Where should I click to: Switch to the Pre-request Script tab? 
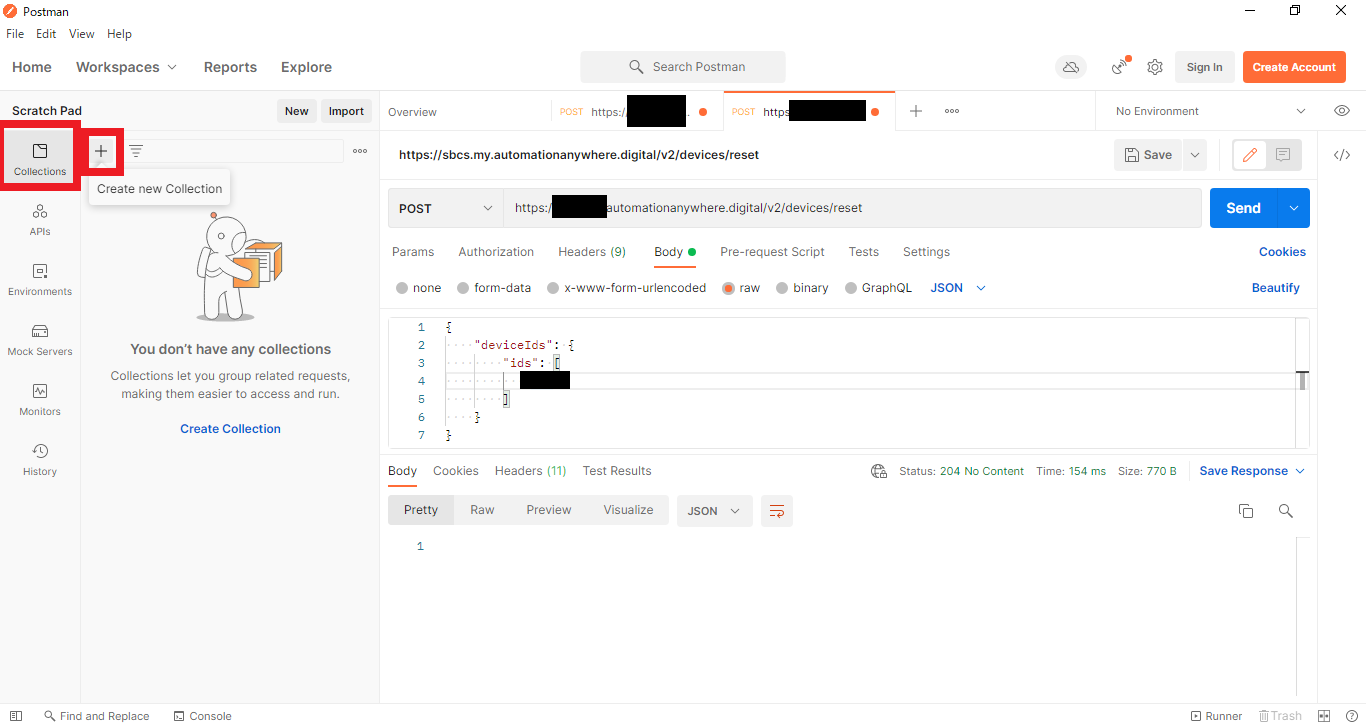772,252
